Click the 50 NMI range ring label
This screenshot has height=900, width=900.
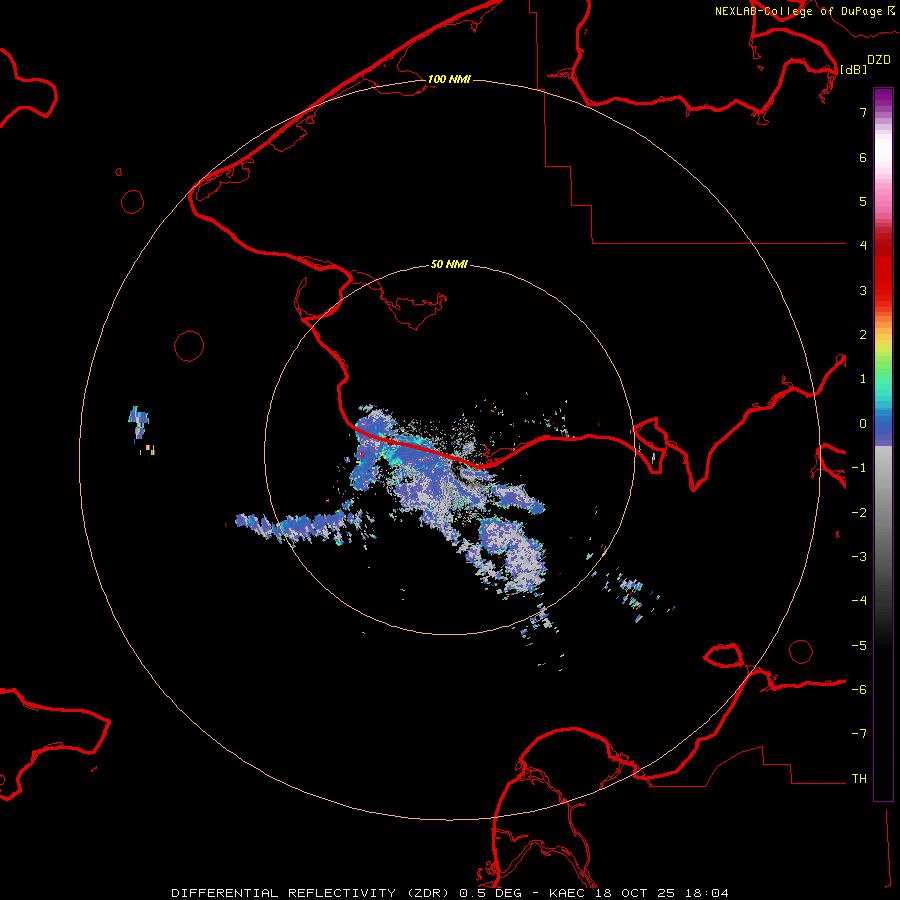click(449, 264)
